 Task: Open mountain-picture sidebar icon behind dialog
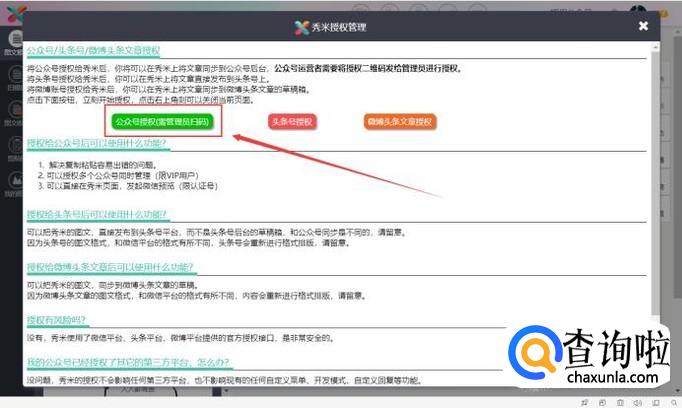(16, 179)
